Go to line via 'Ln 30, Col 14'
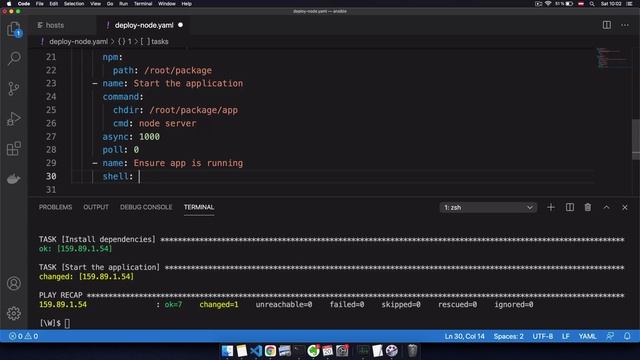Image resolution: width=640 pixels, height=360 pixels. pyautogui.click(x=464, y=336)
